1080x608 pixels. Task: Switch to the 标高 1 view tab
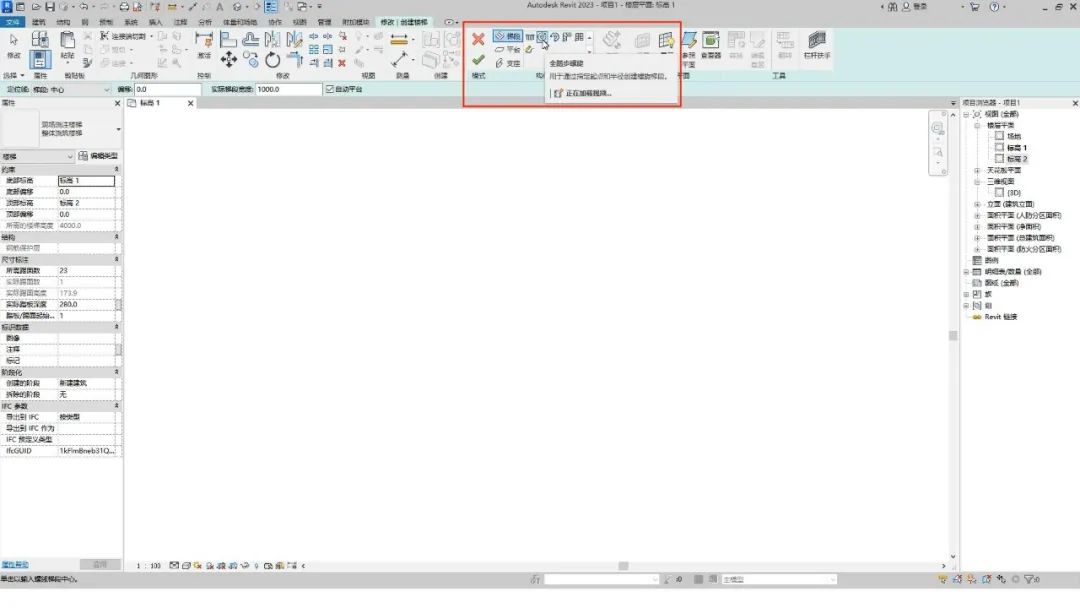click(149, 103)
